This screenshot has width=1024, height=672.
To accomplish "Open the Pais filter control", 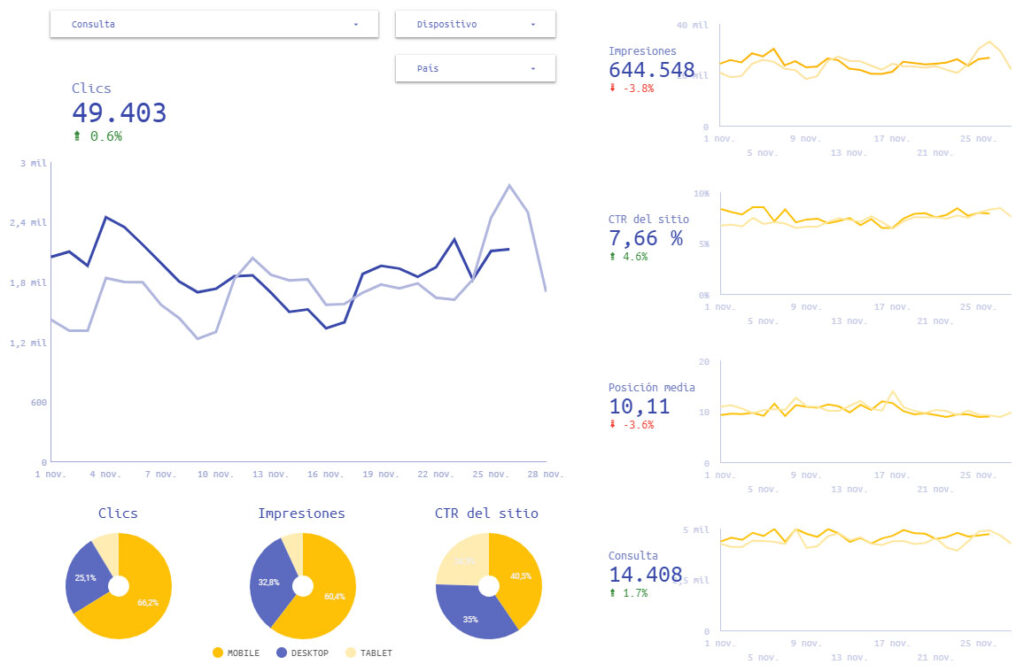I will pyautogui.click(x=475, y=68).
